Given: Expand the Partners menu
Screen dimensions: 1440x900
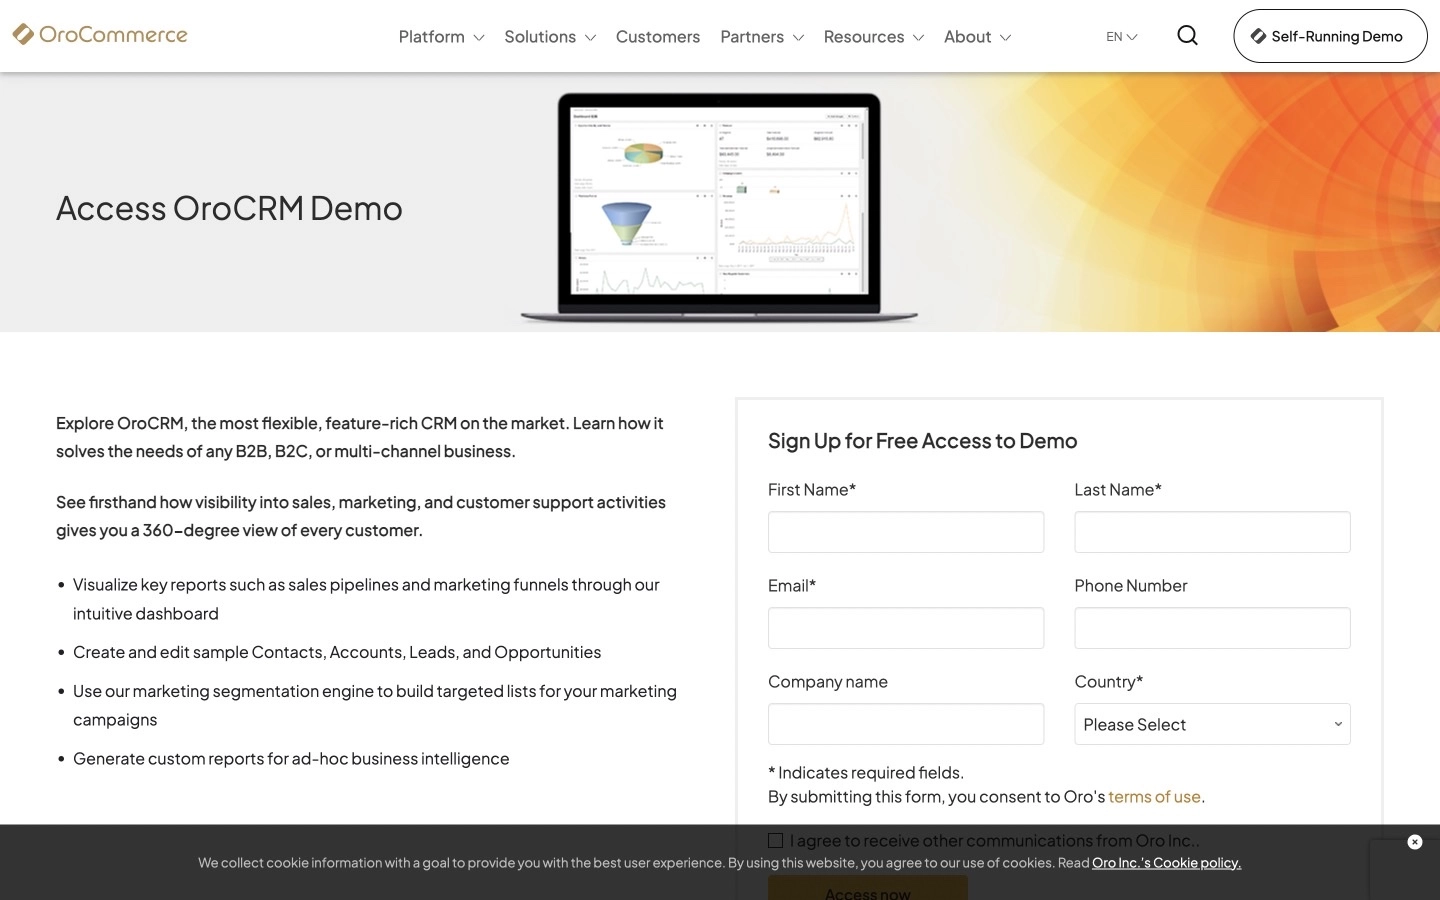Looking at the screenshot, I should tap(762, 37).
